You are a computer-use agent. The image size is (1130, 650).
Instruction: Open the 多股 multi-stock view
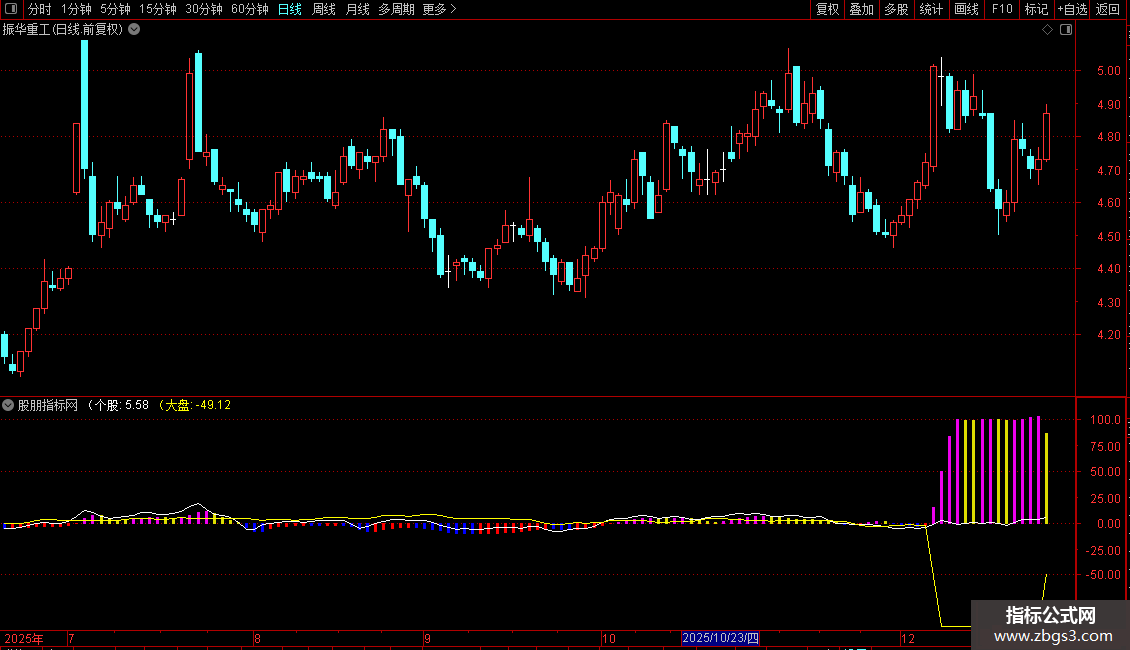(897, 9)
